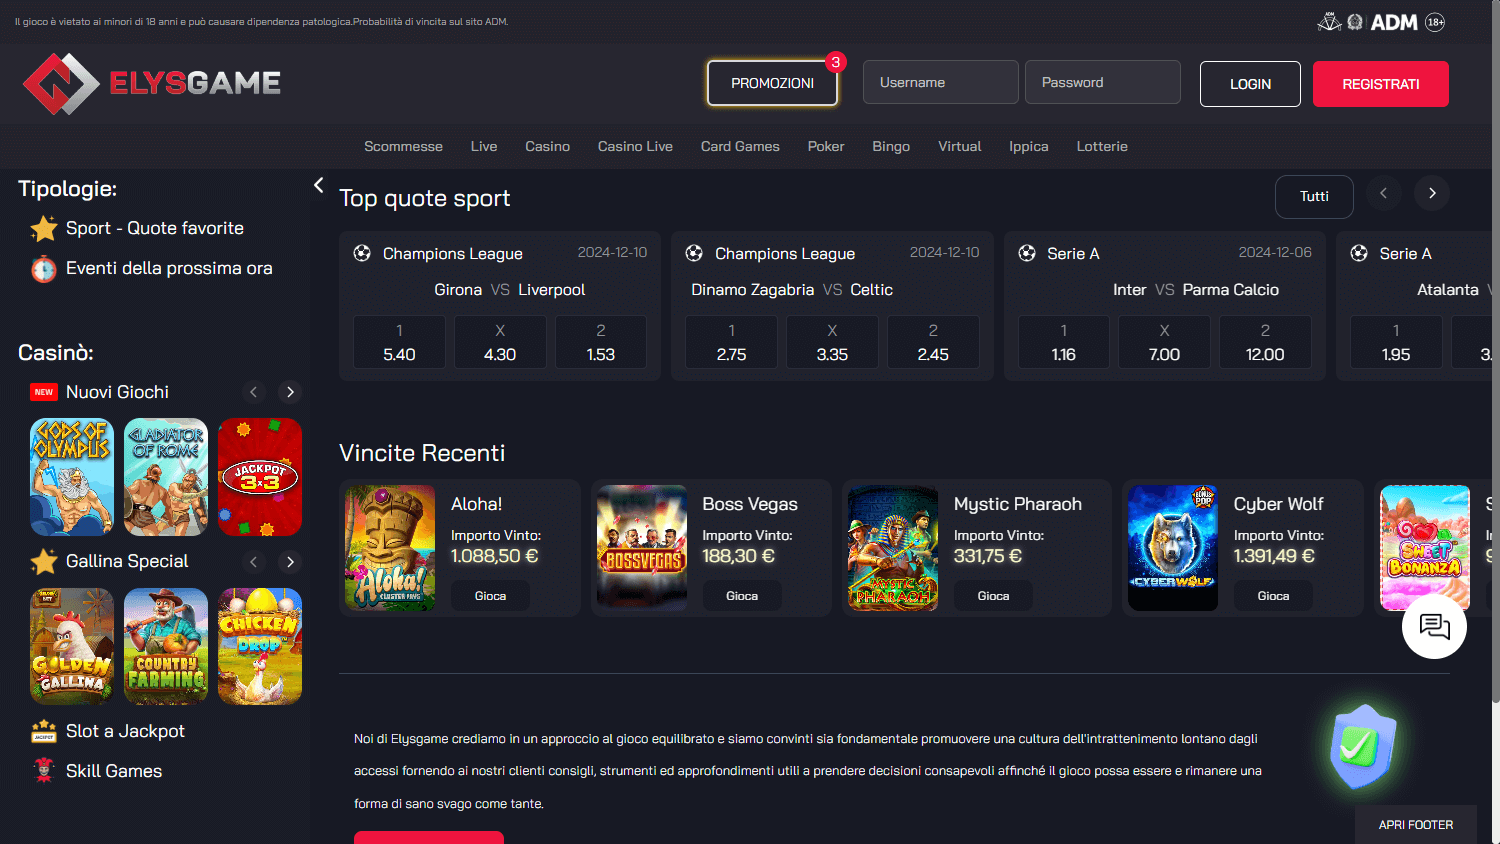Click the Boss Vegas game image
The image size is (1500, 844).
pyautogui.click(x=642, y=548)
